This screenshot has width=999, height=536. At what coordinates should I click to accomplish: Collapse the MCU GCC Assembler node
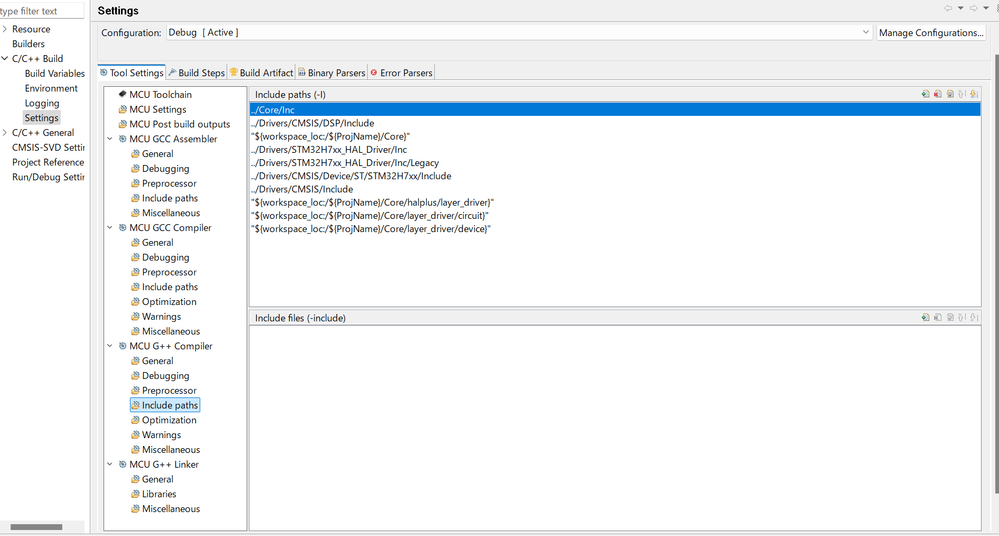point(110,139)
